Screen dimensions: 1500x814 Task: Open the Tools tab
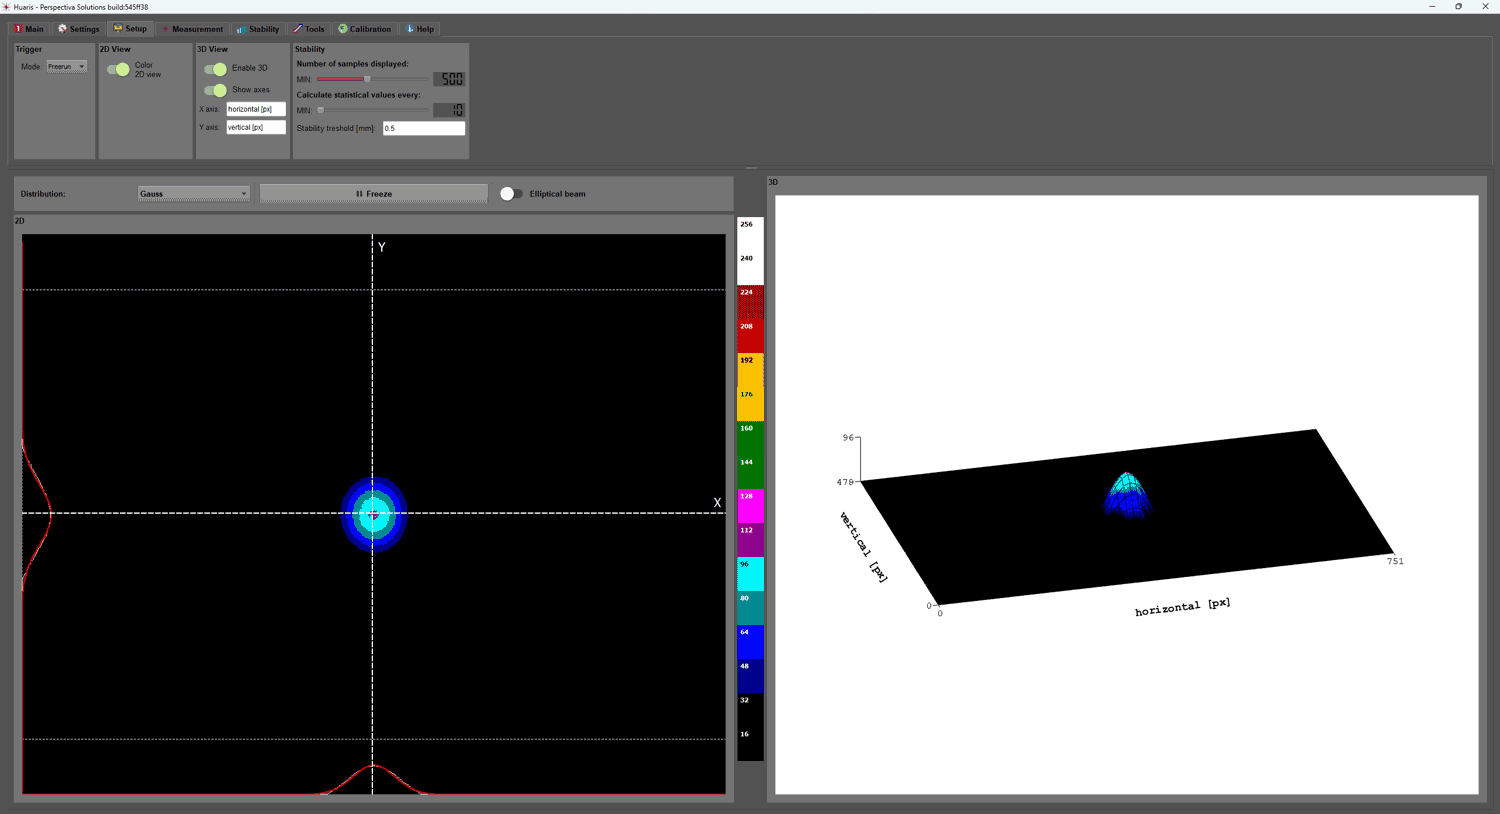coord(308,29)
